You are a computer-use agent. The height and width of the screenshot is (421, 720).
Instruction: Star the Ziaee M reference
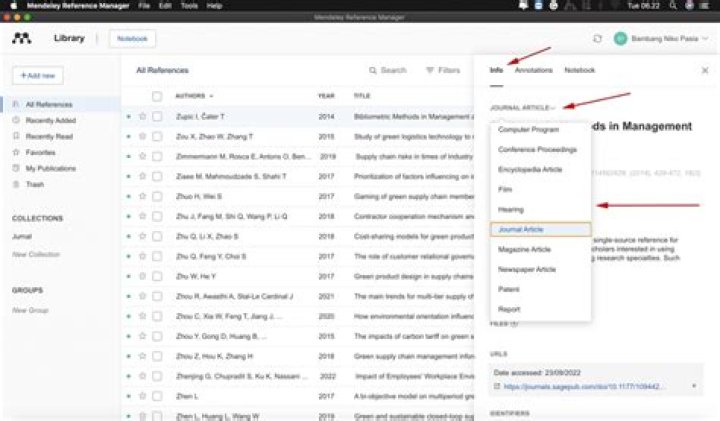142,176
